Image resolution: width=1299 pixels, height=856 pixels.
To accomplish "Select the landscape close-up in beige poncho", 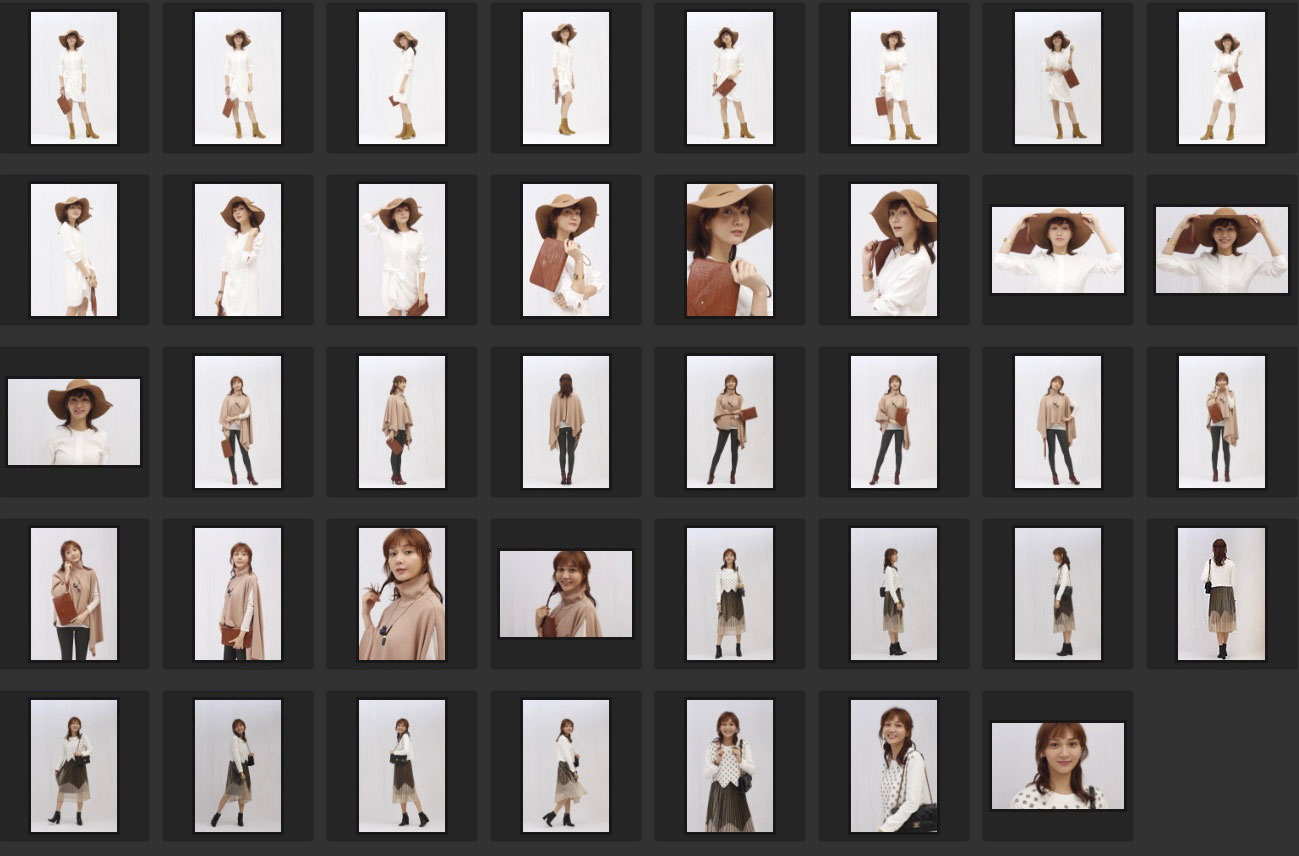I will (565, 593).
